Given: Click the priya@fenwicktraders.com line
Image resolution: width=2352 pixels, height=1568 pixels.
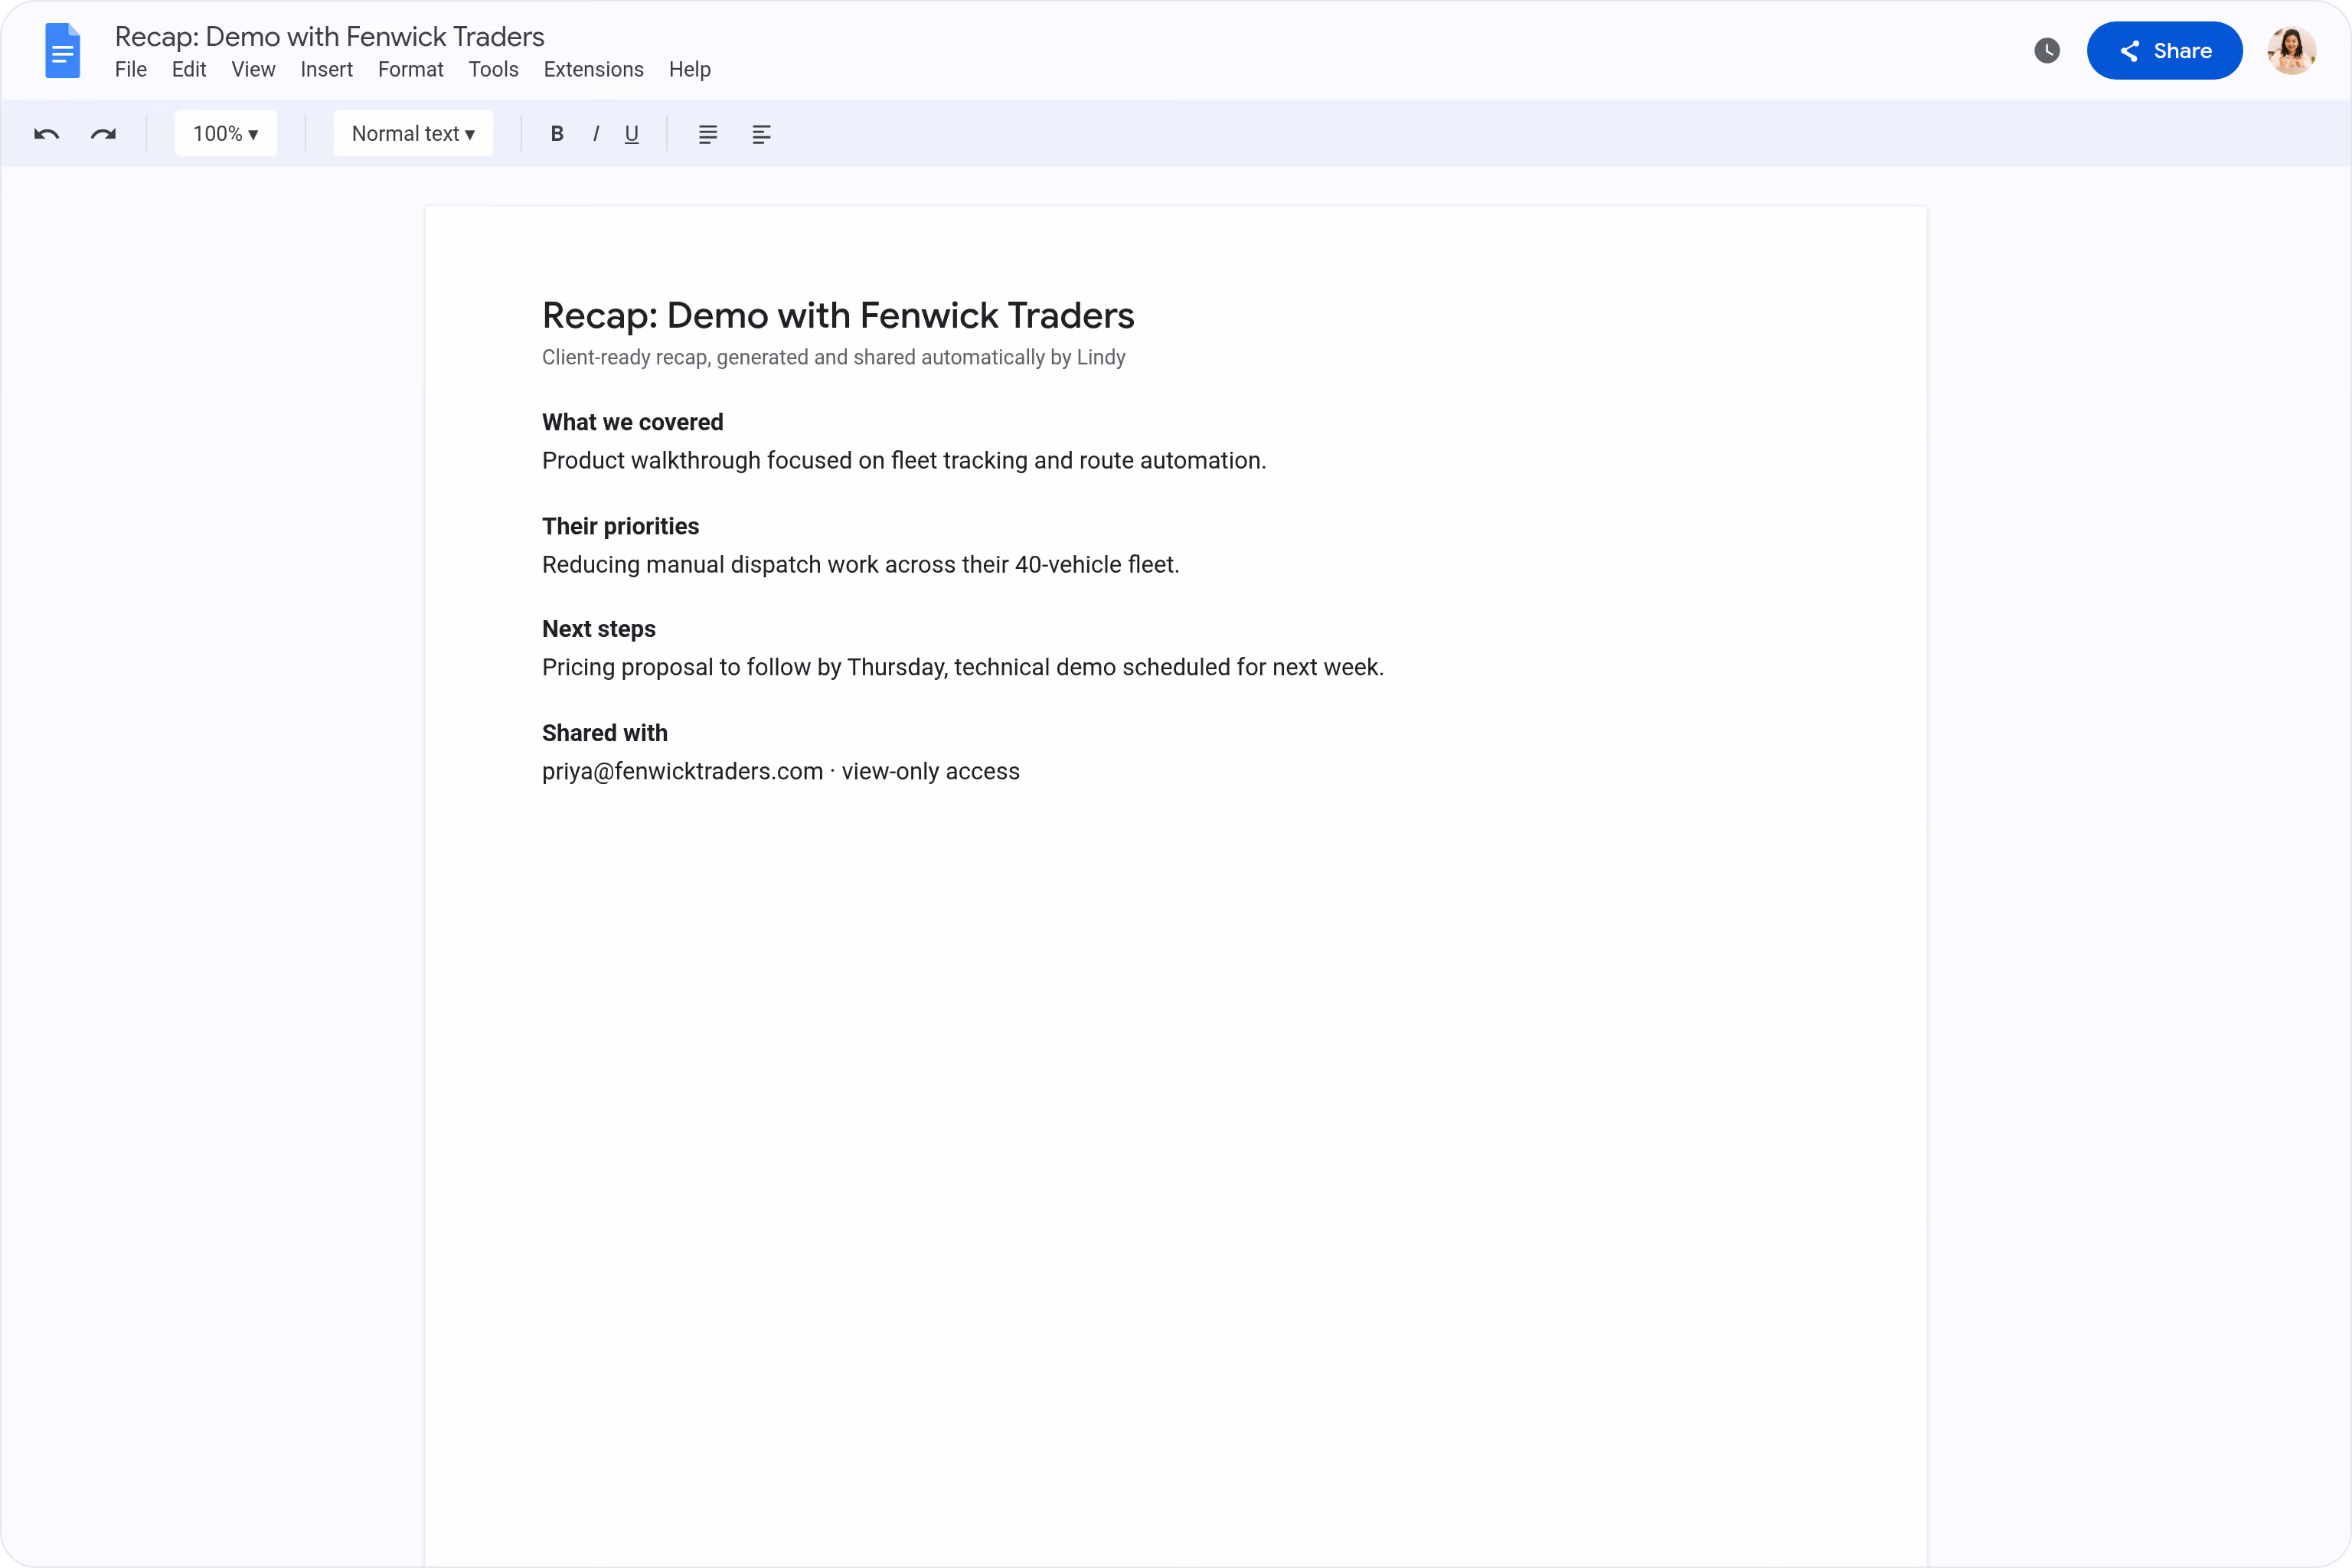Looking at the screenshot, I should 781,772.
